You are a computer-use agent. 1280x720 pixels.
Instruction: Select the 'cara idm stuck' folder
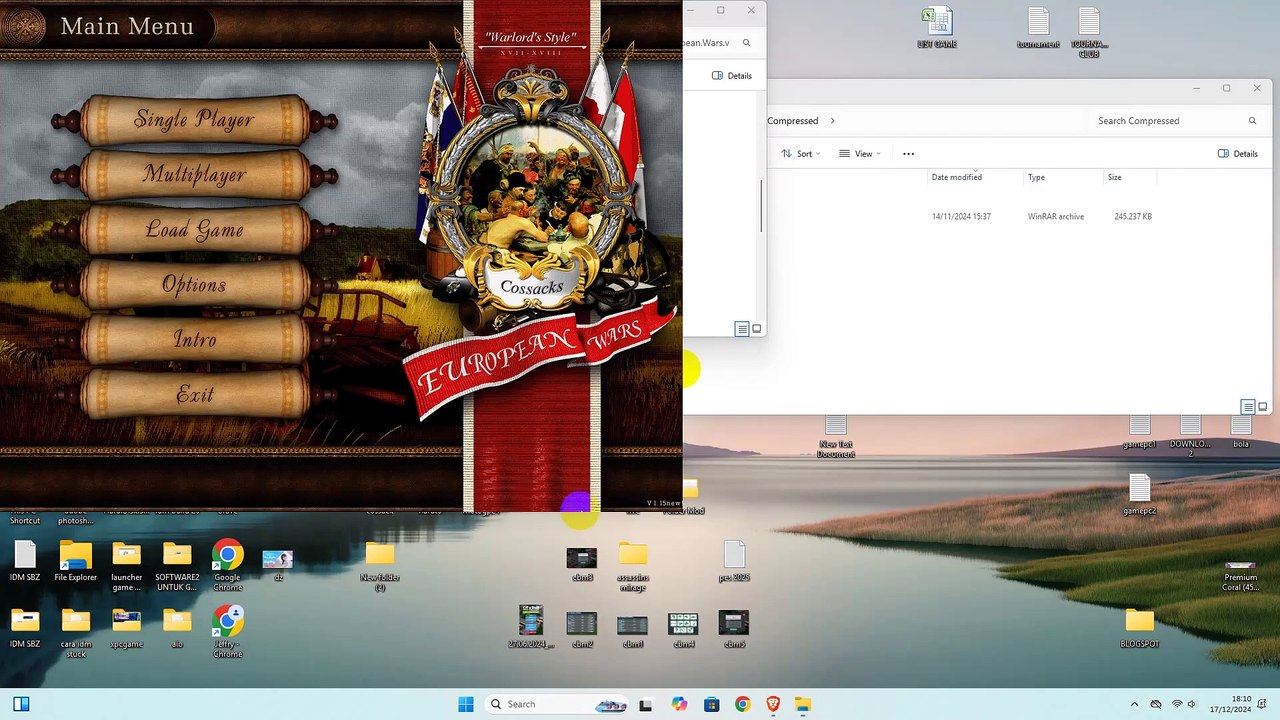pos(76,632)
